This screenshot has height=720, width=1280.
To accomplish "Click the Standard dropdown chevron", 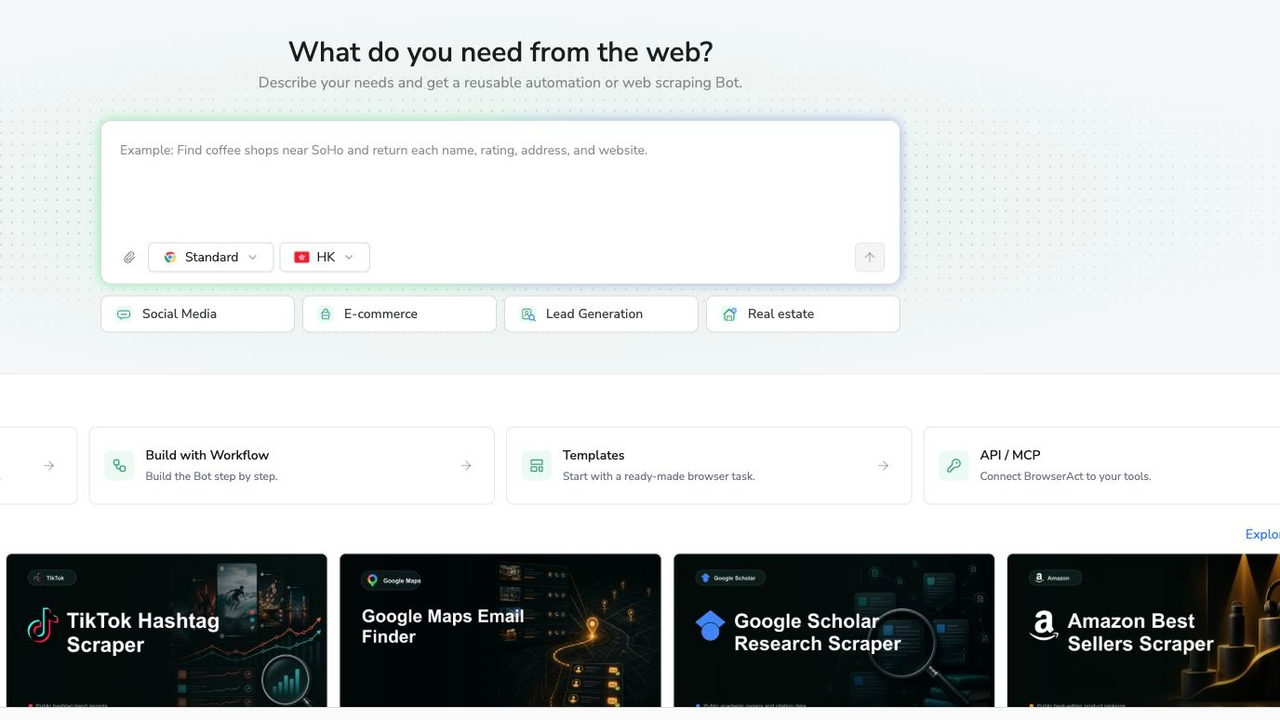I will click(x=253, y=257).
